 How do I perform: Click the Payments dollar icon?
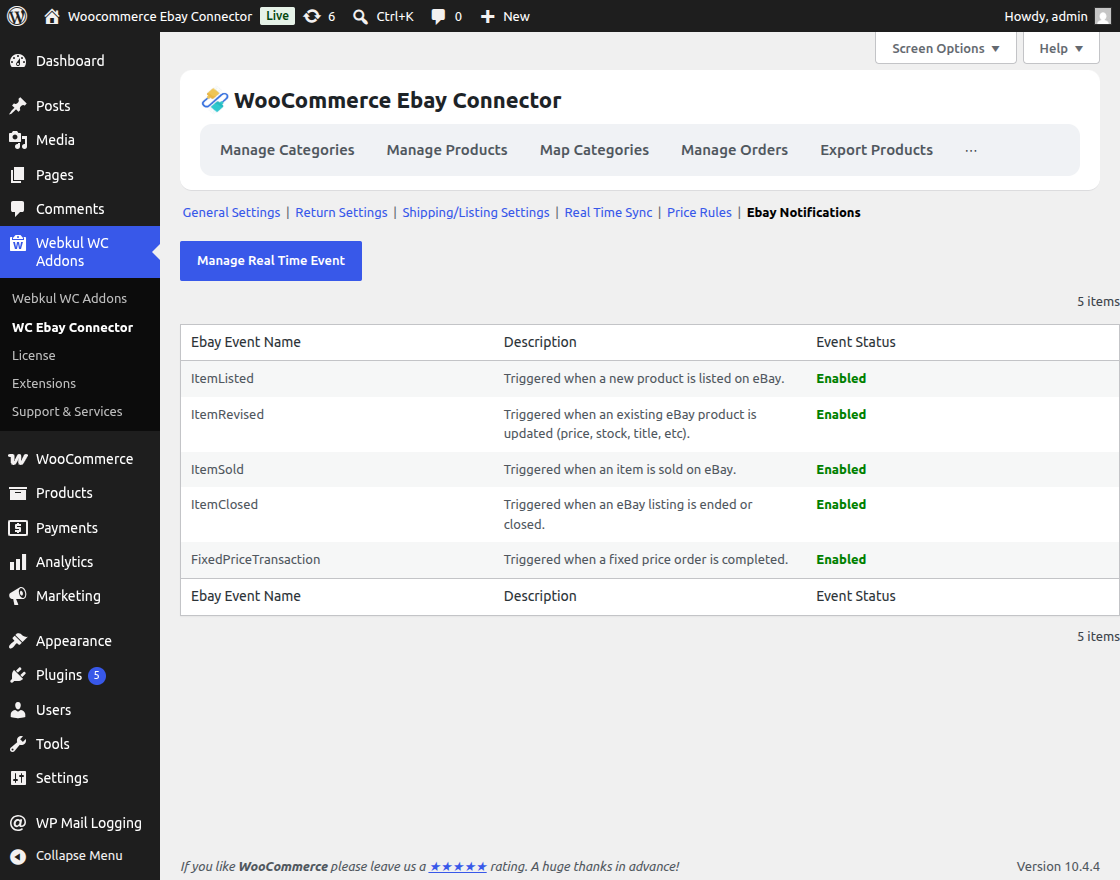coord(18,528)
